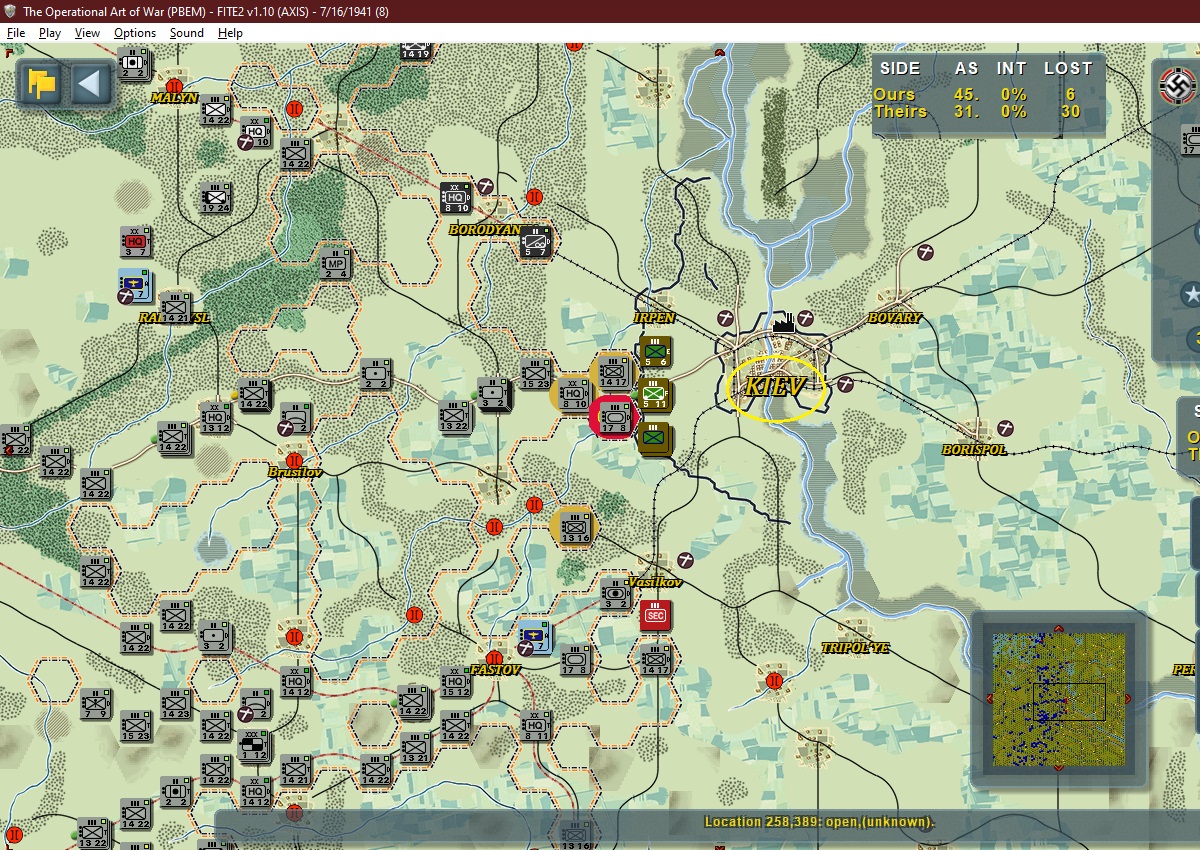Click the factory icon above Kiev
1200x850 pixels.
(x=783, y=322)
